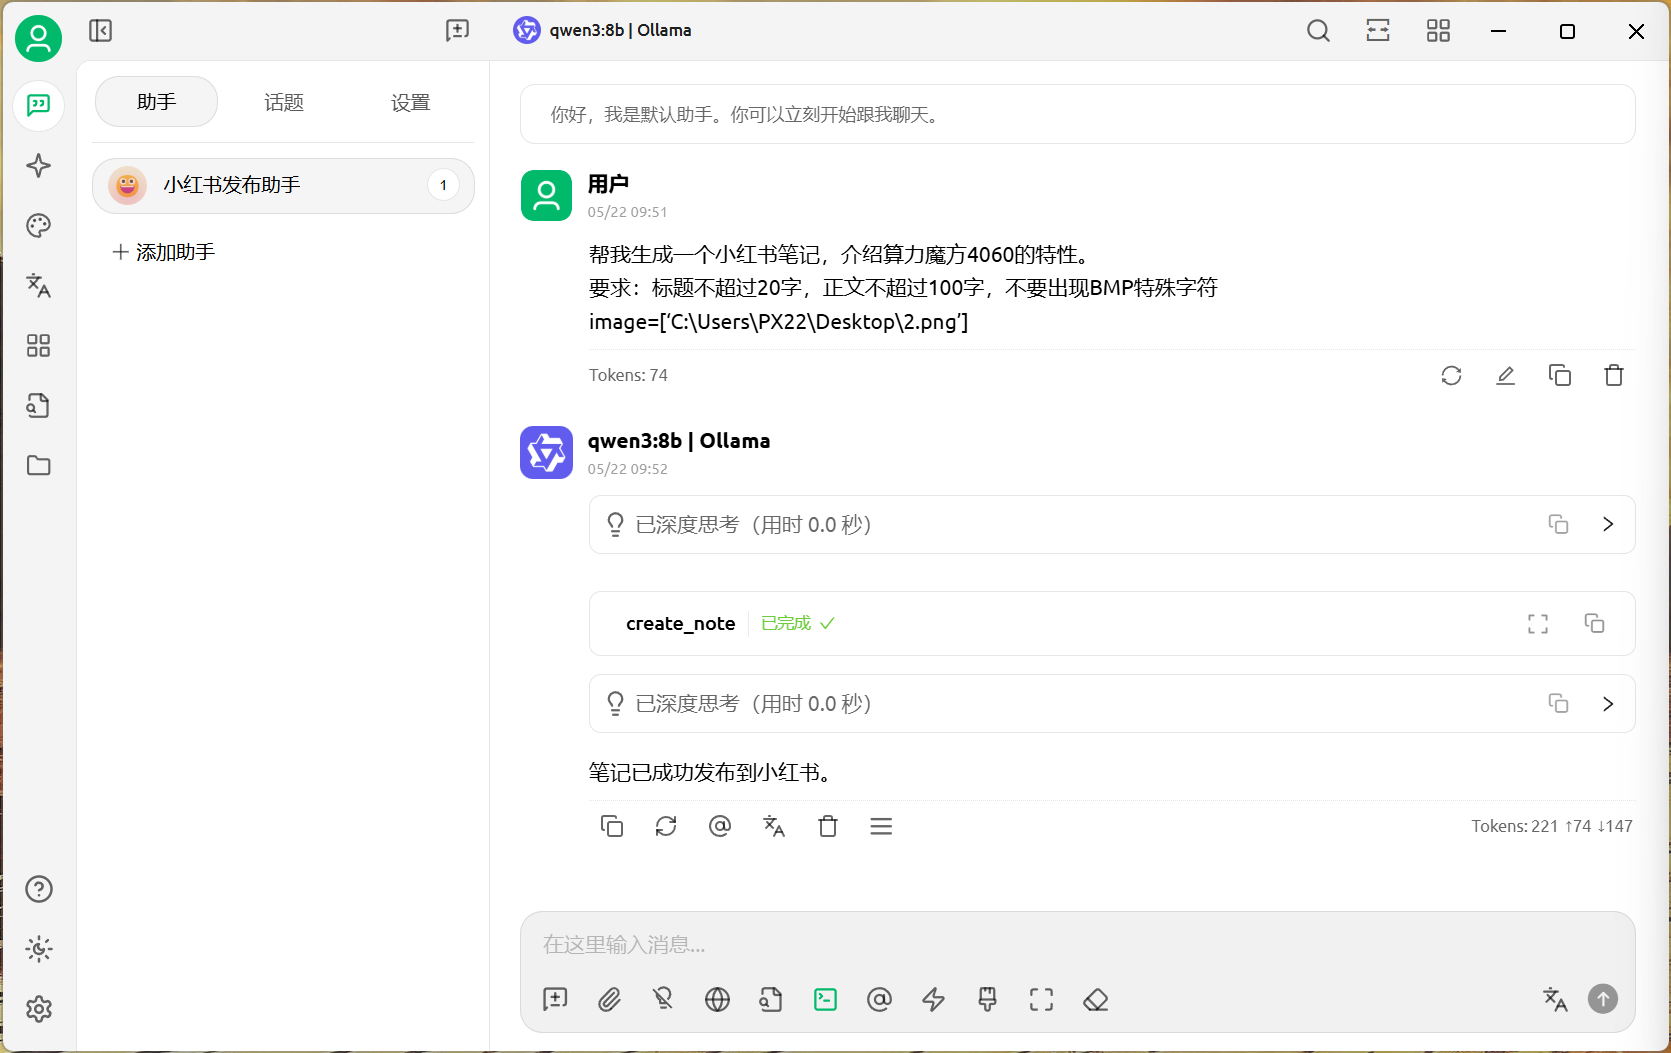The width and height of the screenshot is (1671, 1053).
Task: Toggle deep thinking mode via the bulb icon
Action: (x=663, y=999)
